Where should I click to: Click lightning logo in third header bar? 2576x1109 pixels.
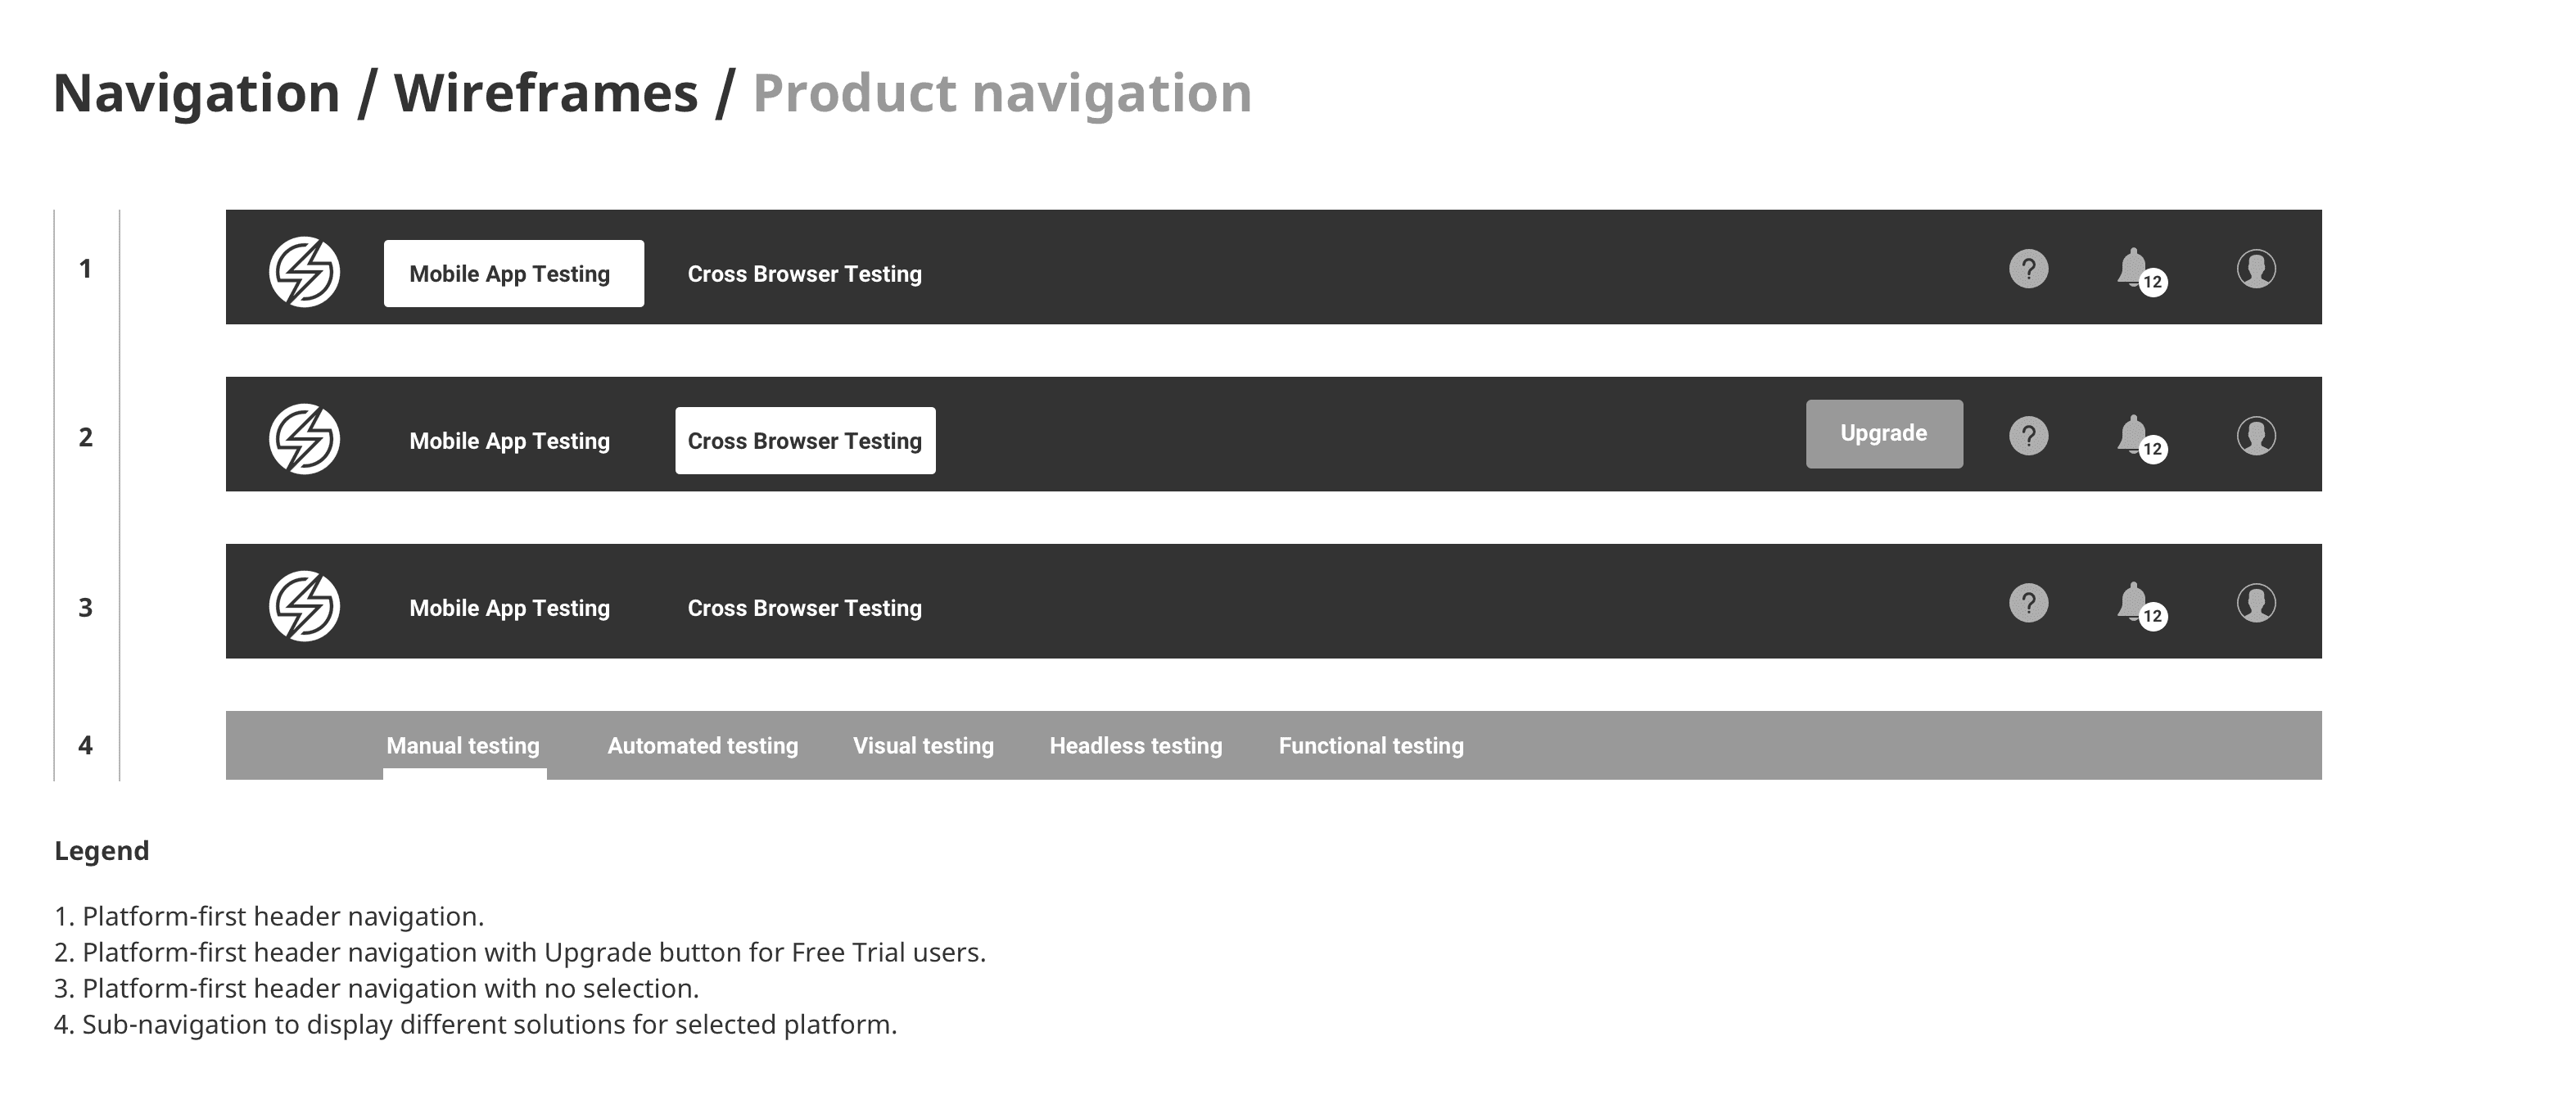click(305, 606)
